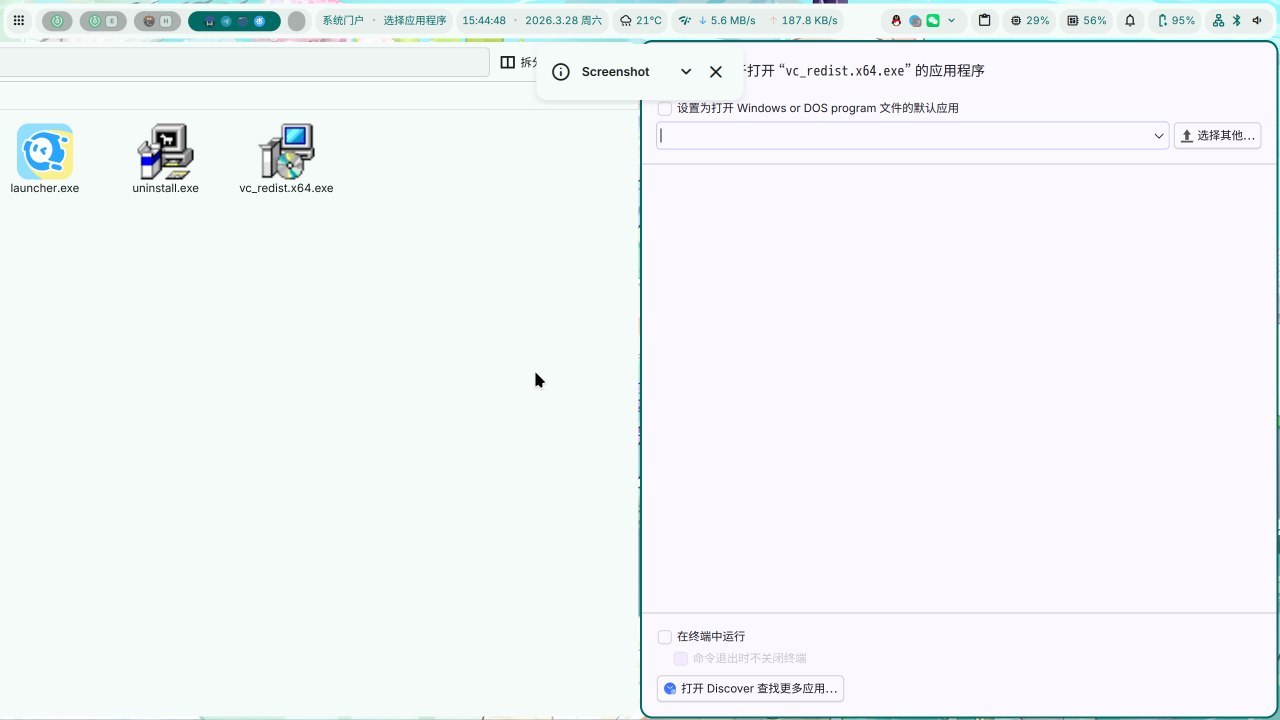Open the clipboard icon in the top panel
The width and height of the screenshot is (1280, 720).
click(984, 20)
